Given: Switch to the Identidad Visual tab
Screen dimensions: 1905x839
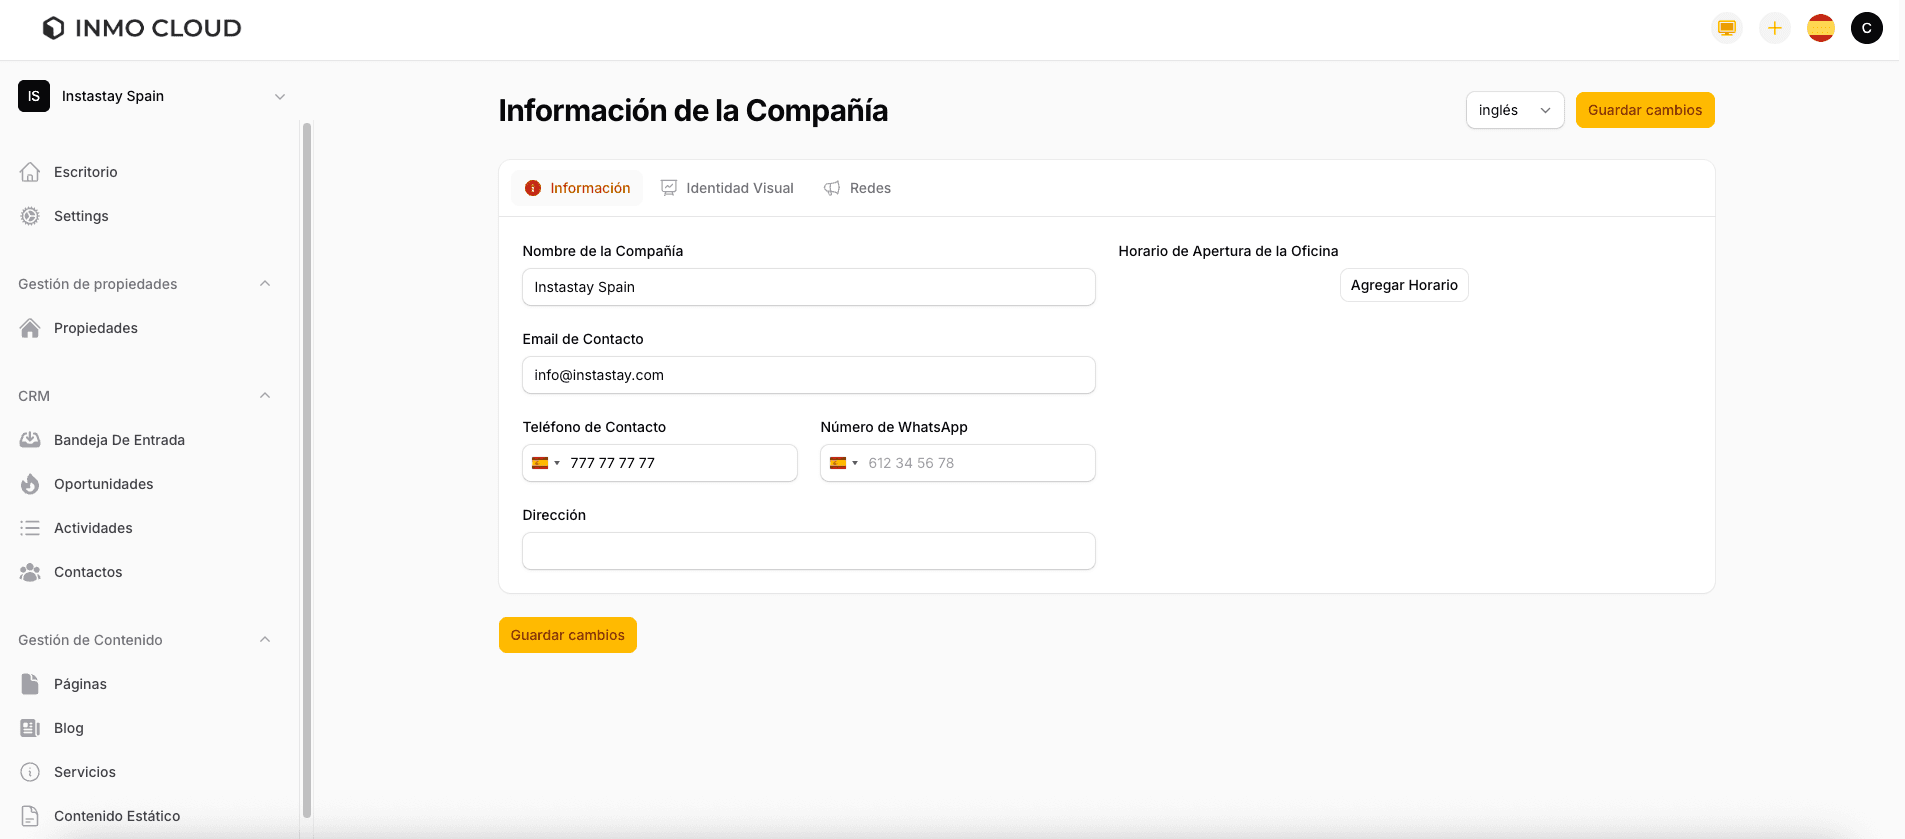Looking at the screenshot, I should (727, 188).
